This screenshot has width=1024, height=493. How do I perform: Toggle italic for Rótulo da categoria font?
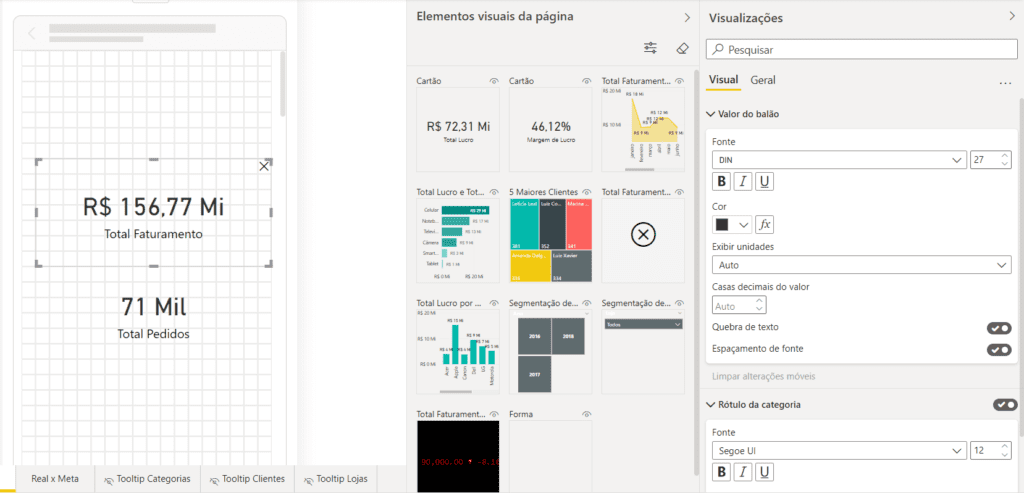[743, 472]
